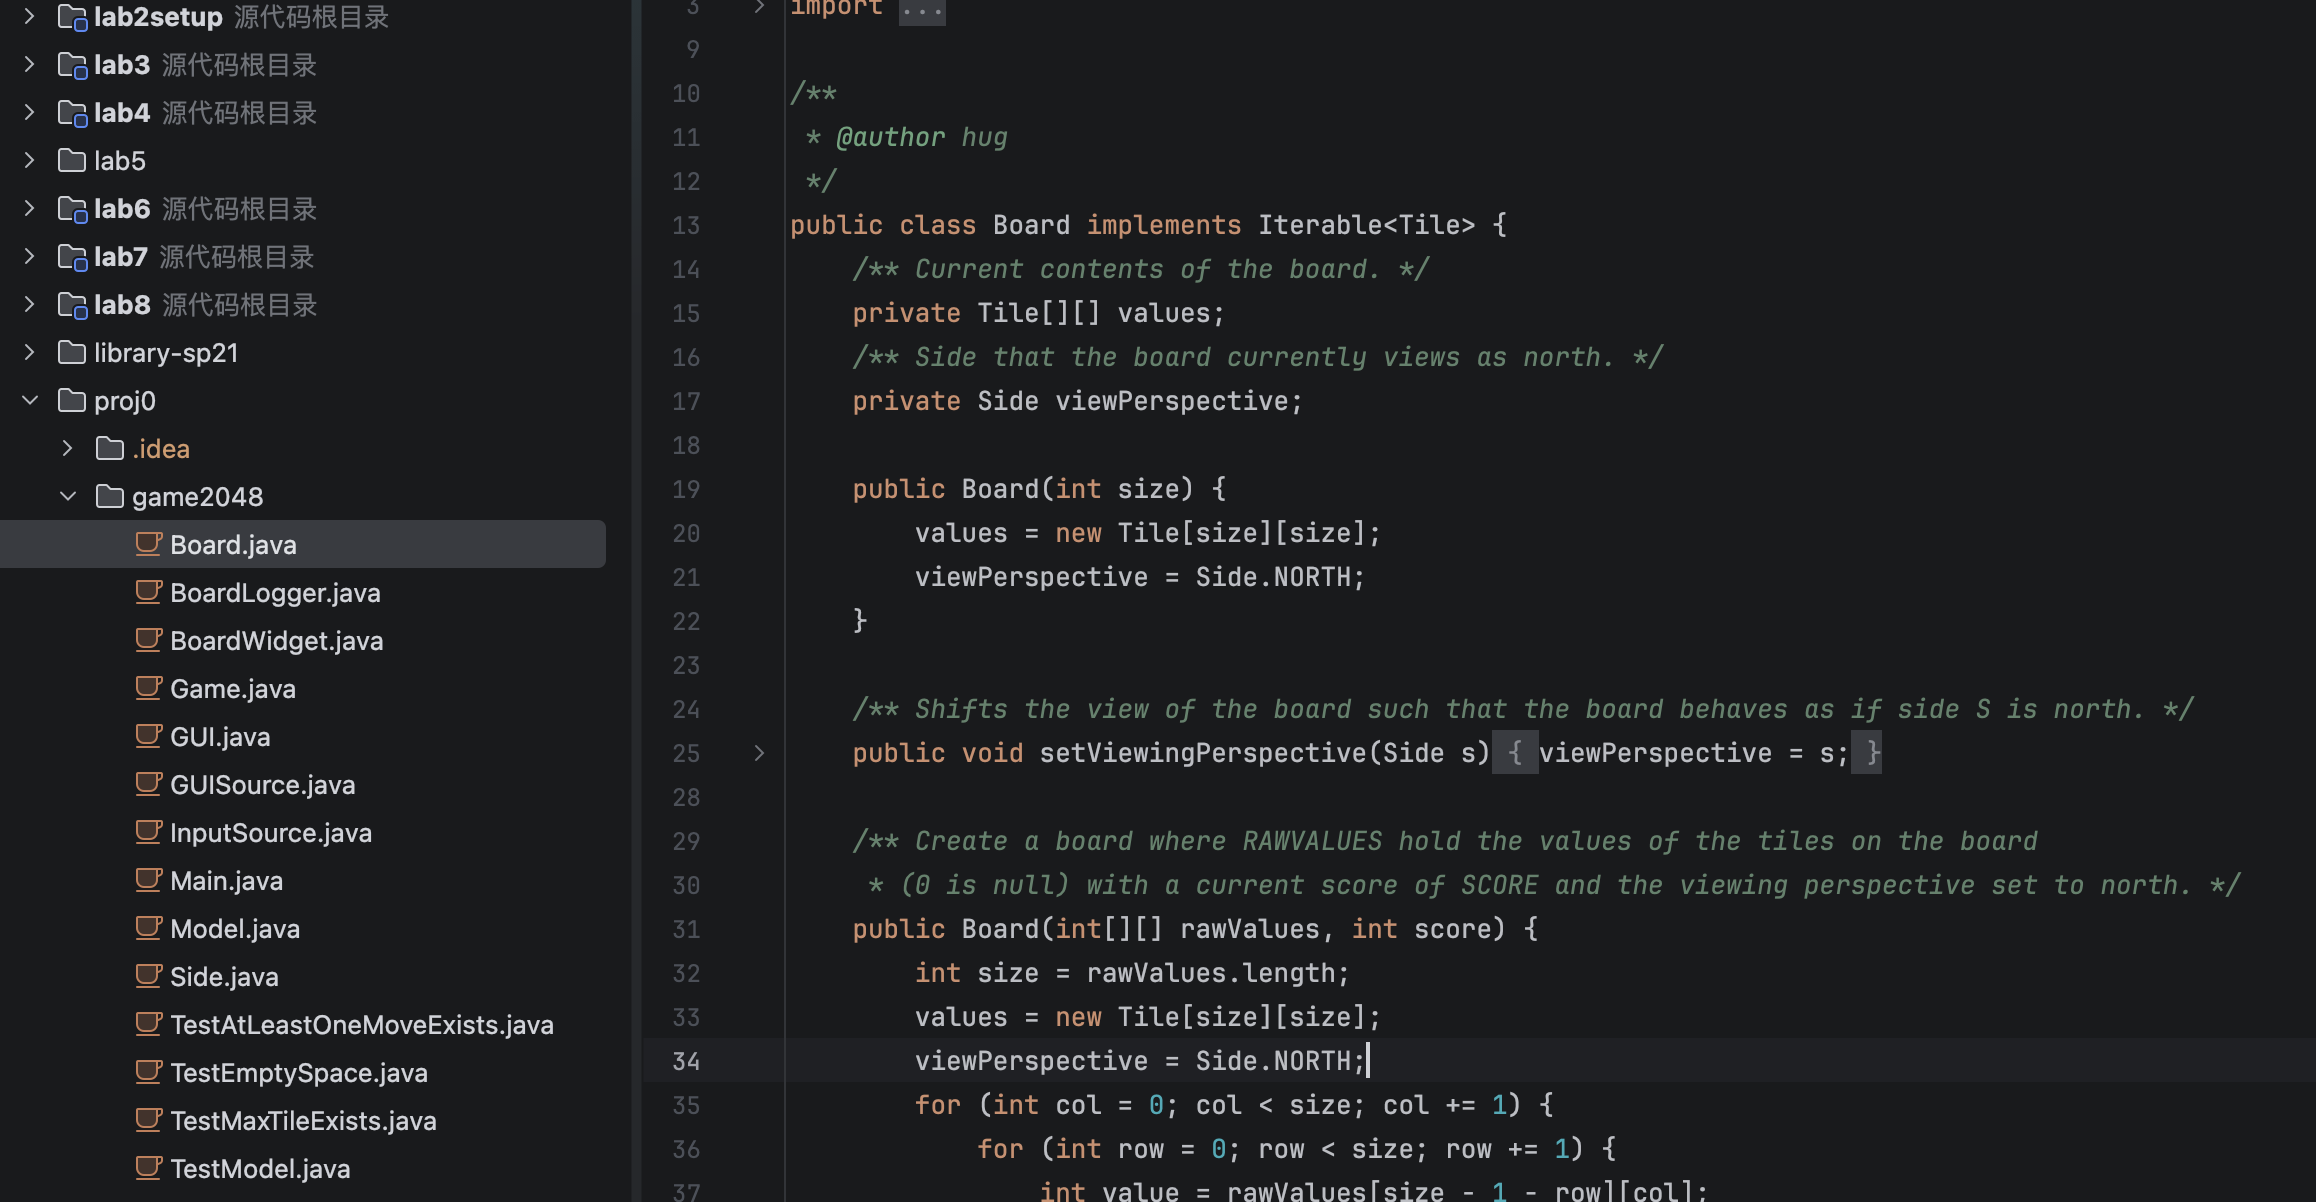Open TestModel.java in the project tree
2316x1202 pixels.
(259, 1168)
